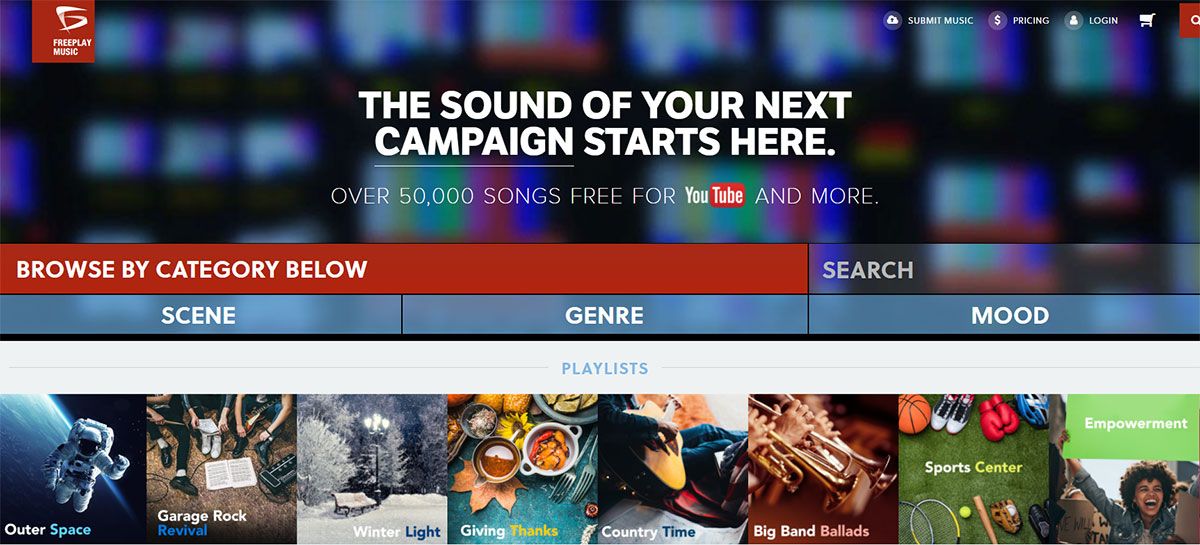1200x545 pixels.
Task: Click the PRICING link text
Action: [x=1031, y=20]
